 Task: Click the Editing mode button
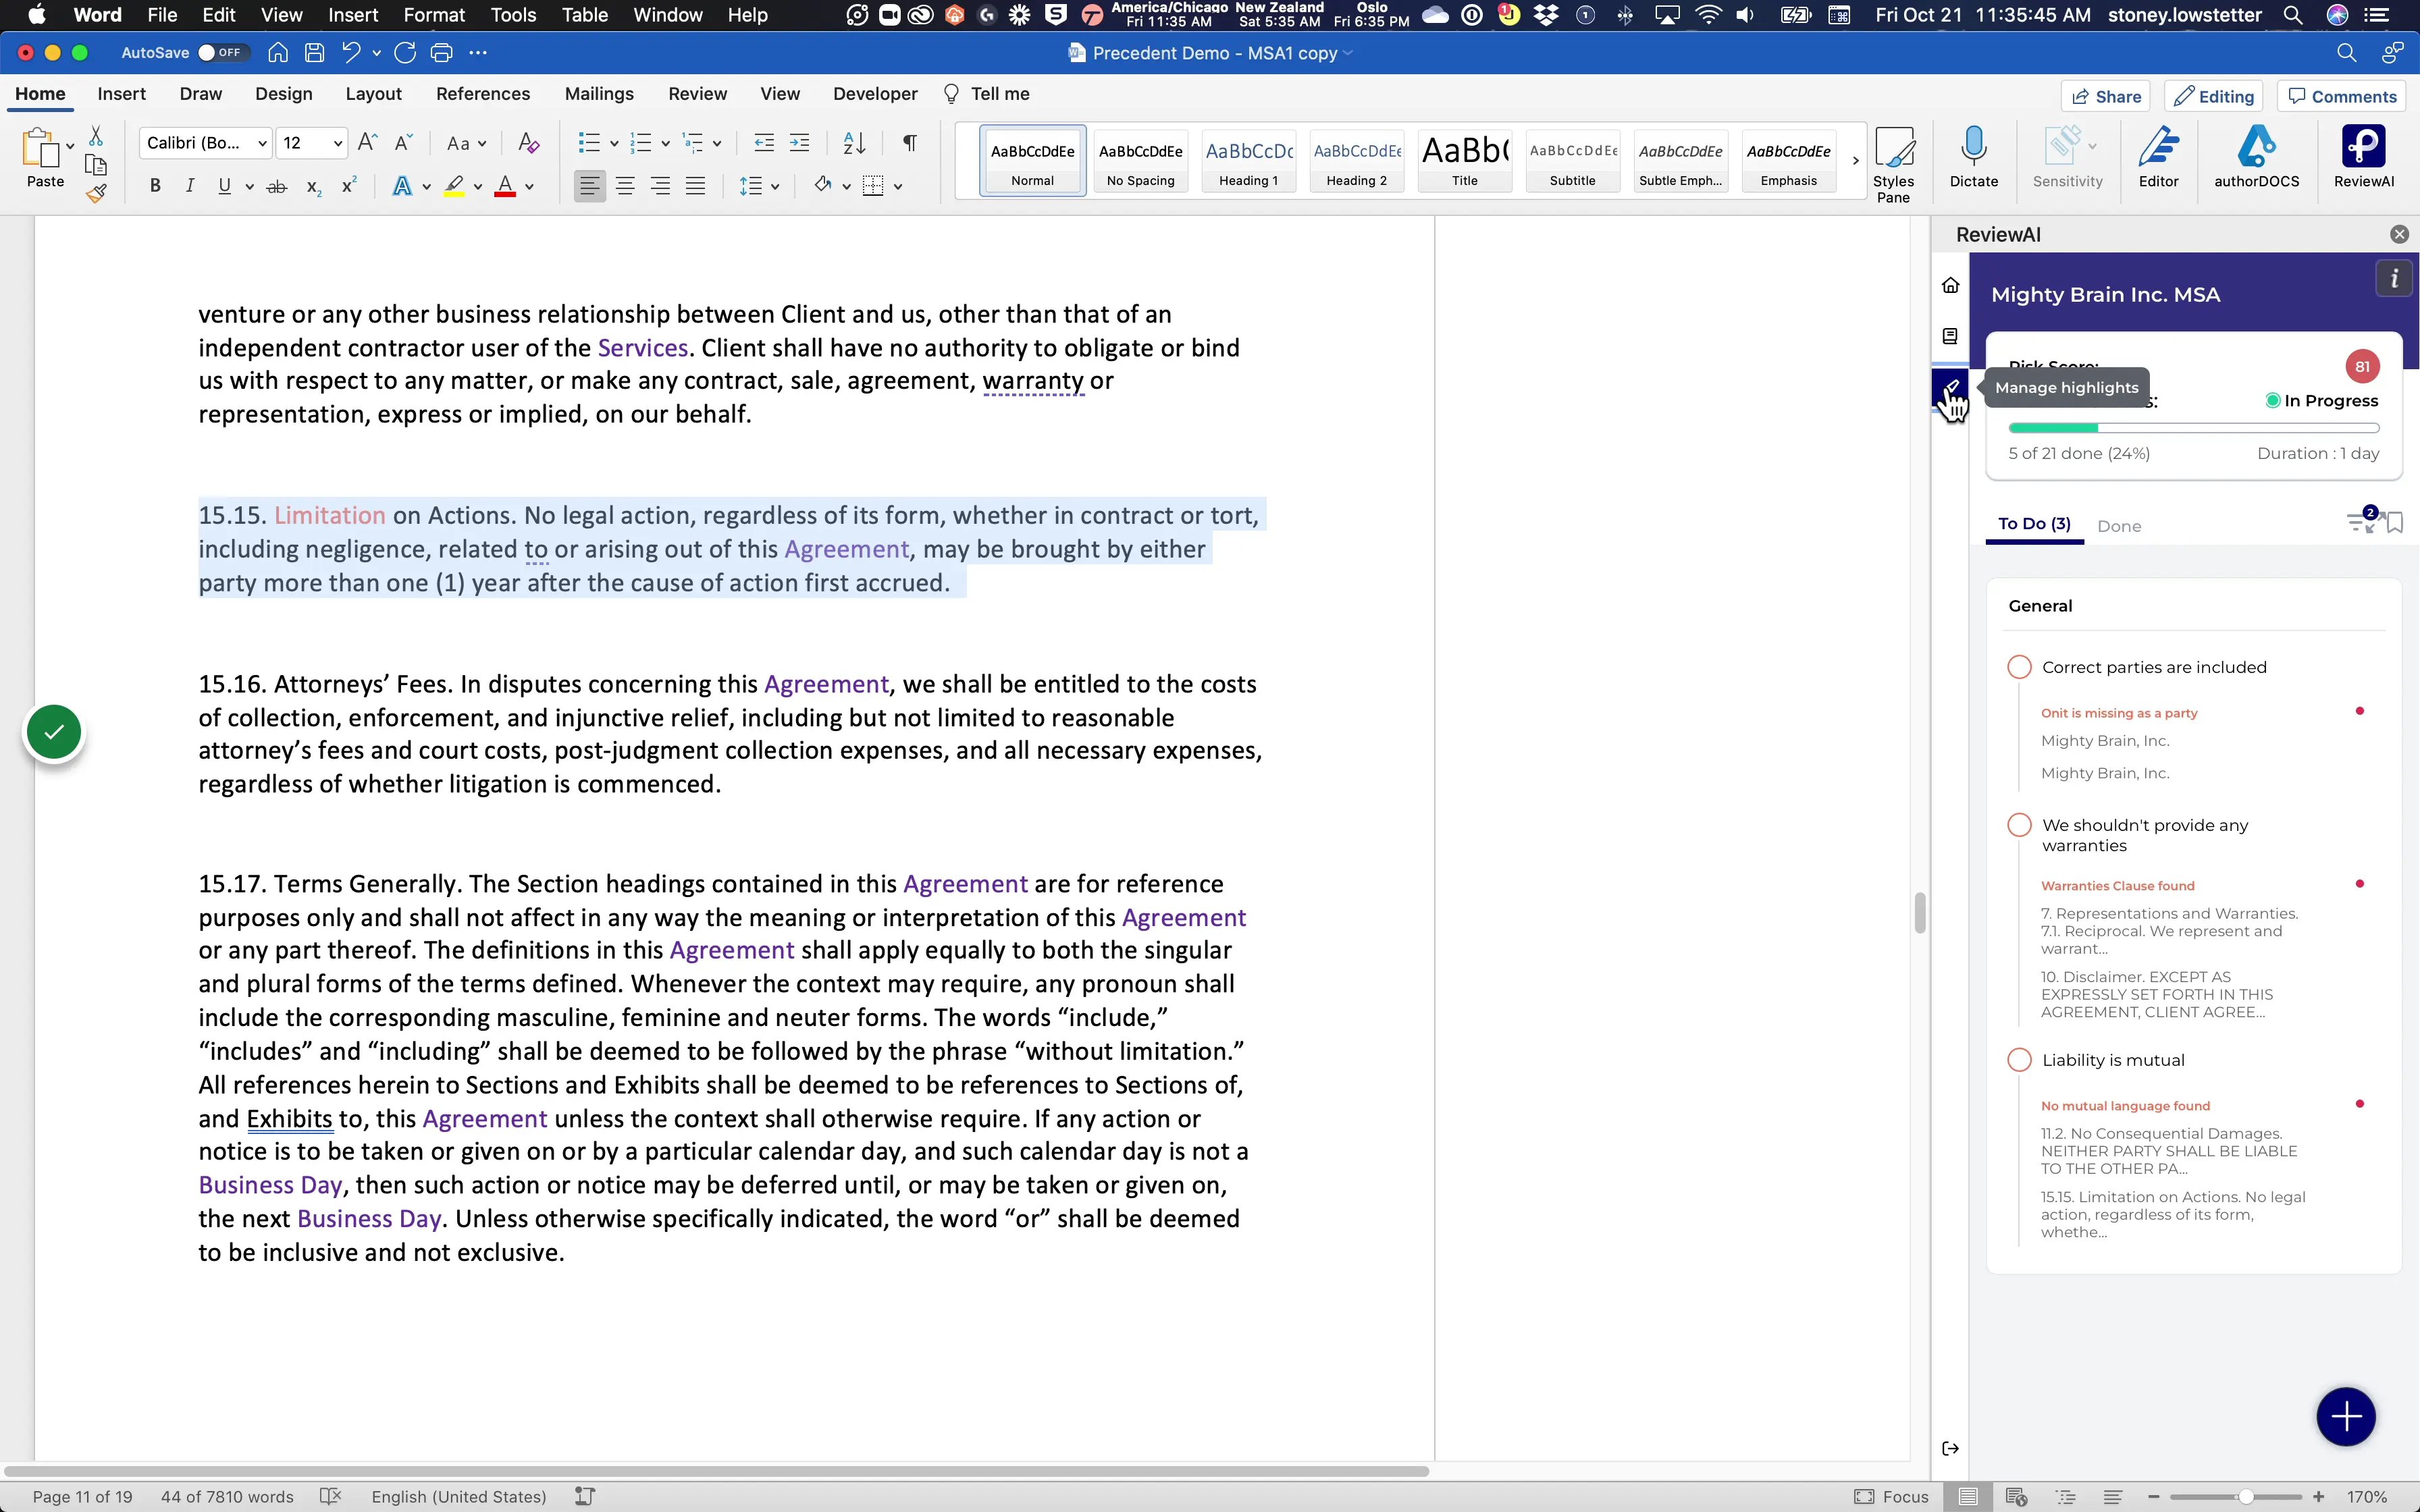click(2214, 96)
